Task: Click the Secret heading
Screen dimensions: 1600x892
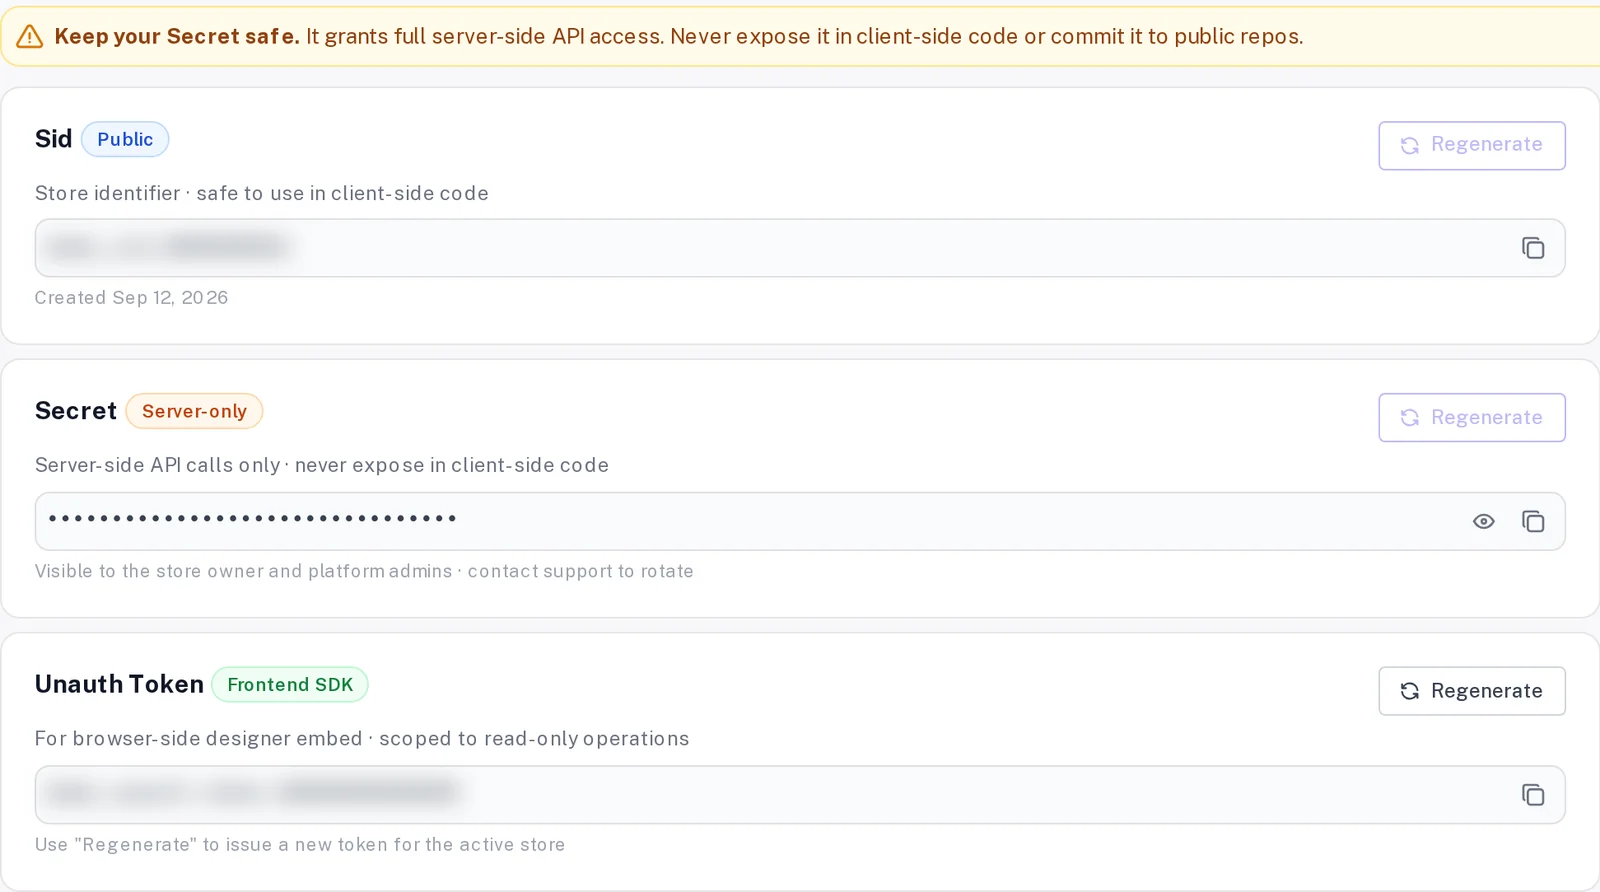Action: tap(76, 411)
